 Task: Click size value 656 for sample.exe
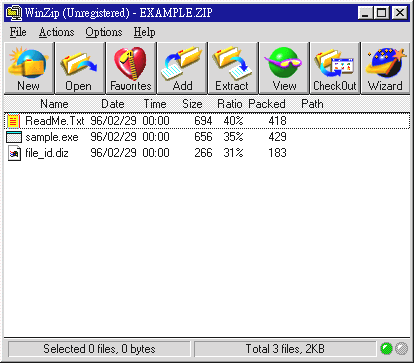(x=203, y=137)
